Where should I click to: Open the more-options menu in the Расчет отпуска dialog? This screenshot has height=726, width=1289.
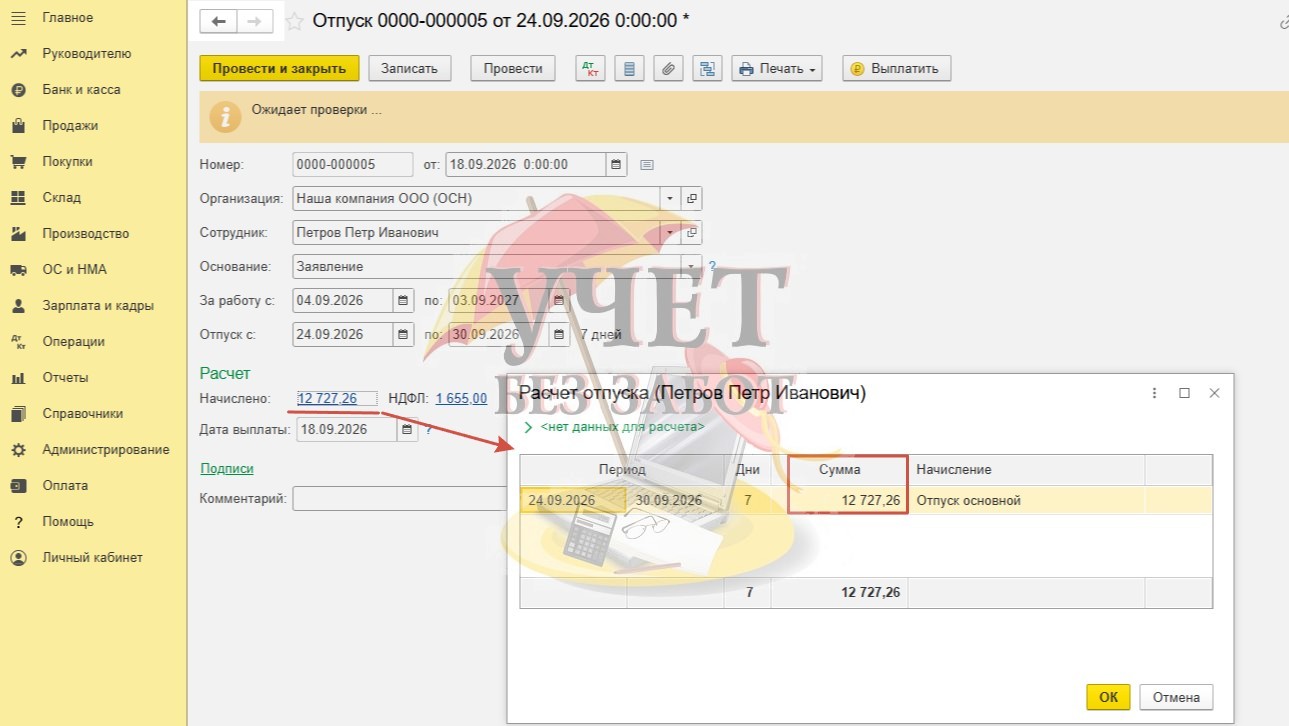[x=1155, y=393]
